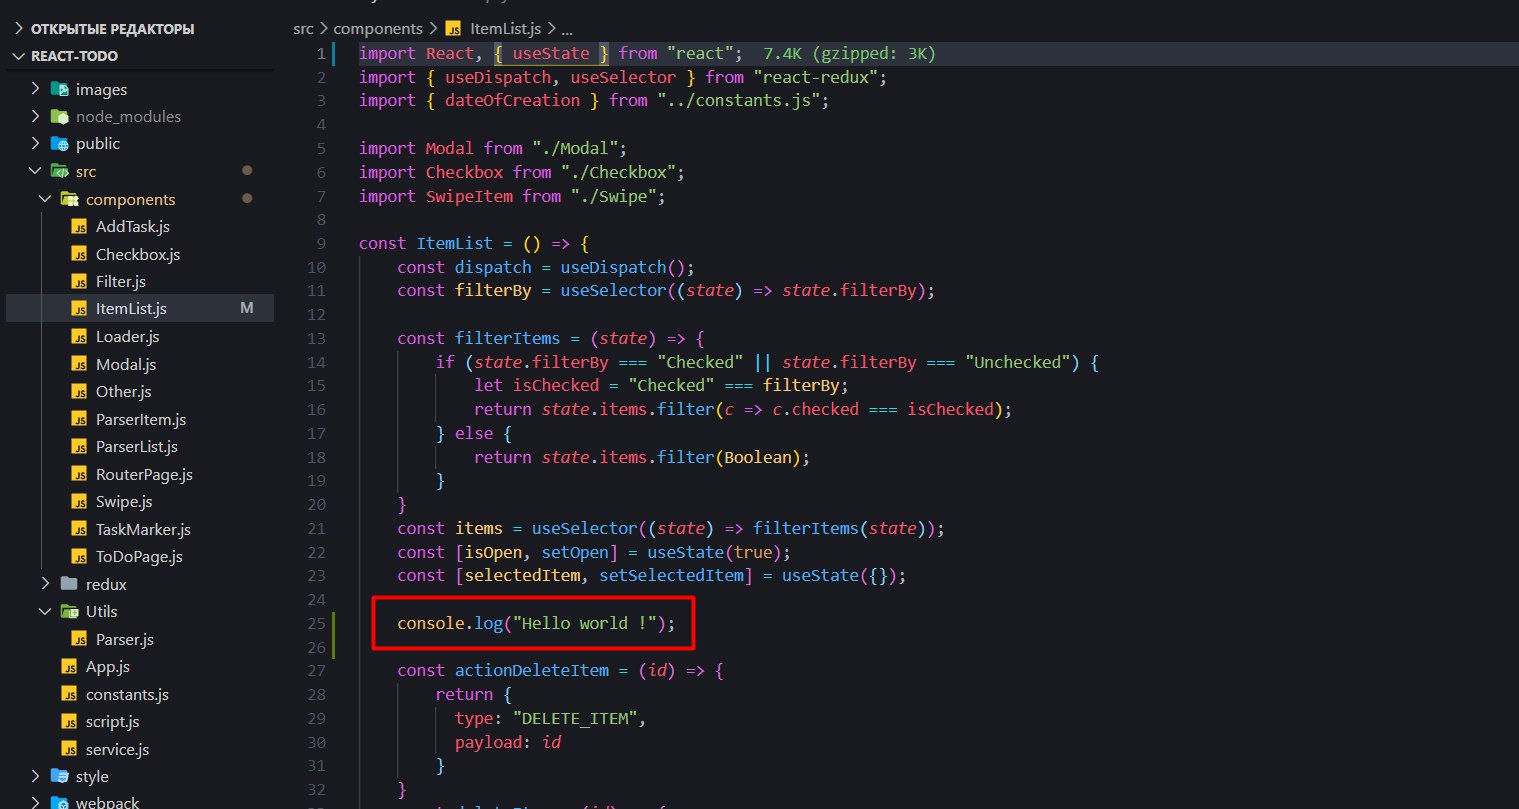
Task: Click the node_modules folder icon
Action: click(x=59, y=116)
